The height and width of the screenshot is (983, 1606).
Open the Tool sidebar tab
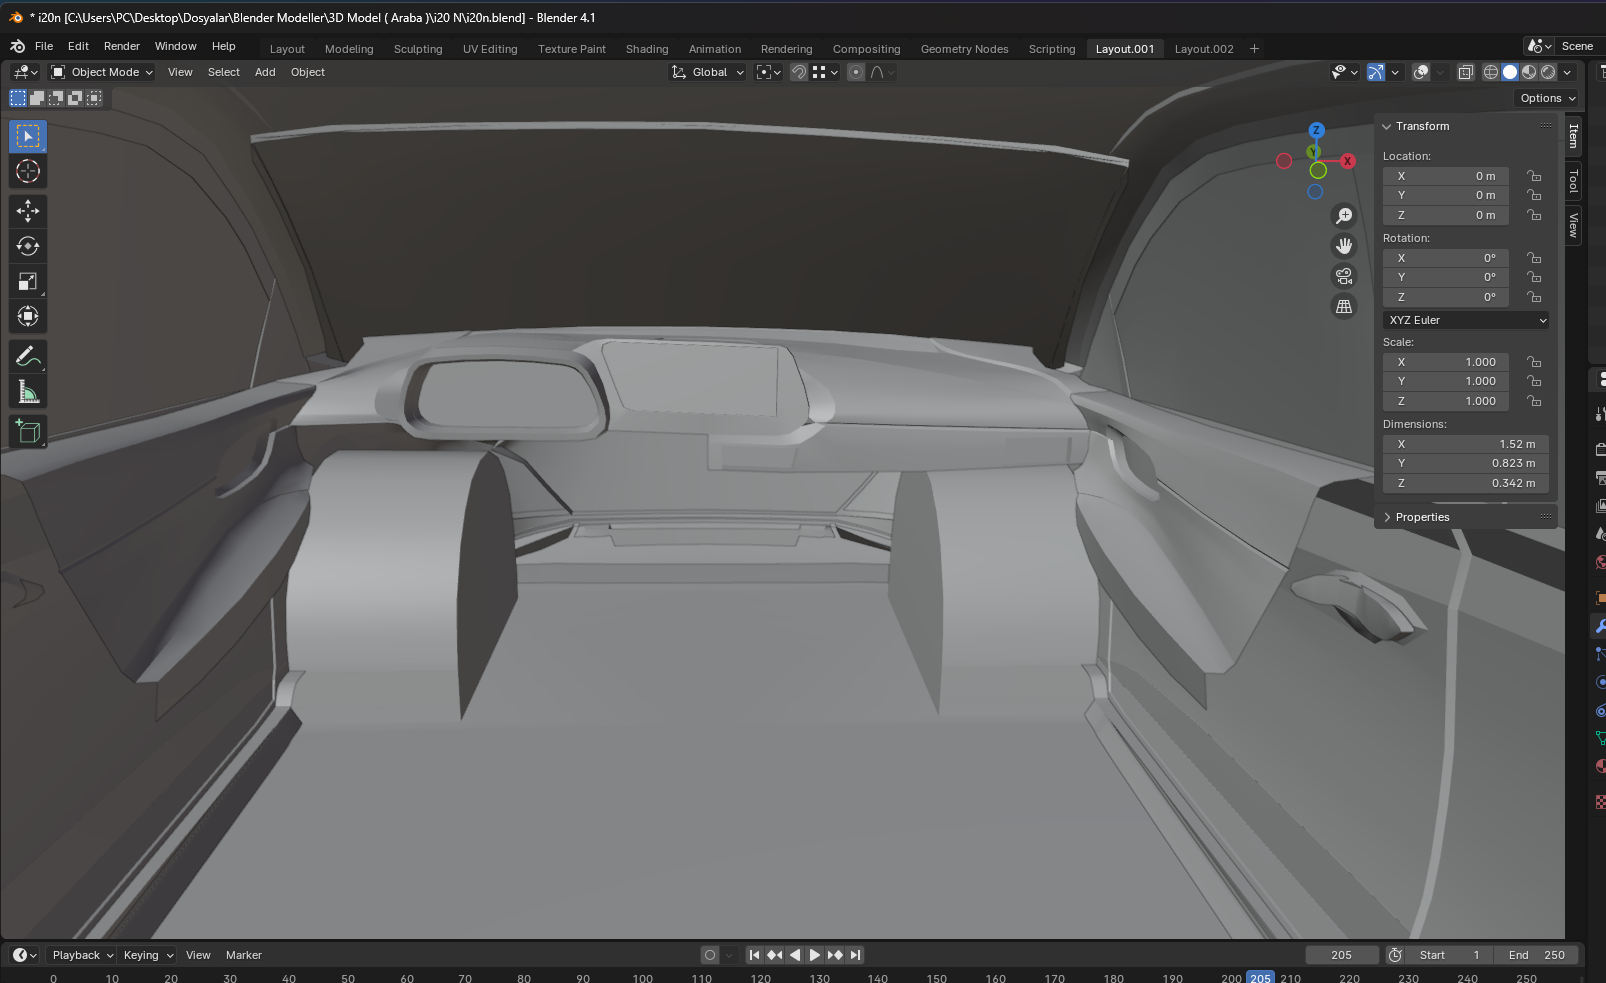[x=1573, y=181]
